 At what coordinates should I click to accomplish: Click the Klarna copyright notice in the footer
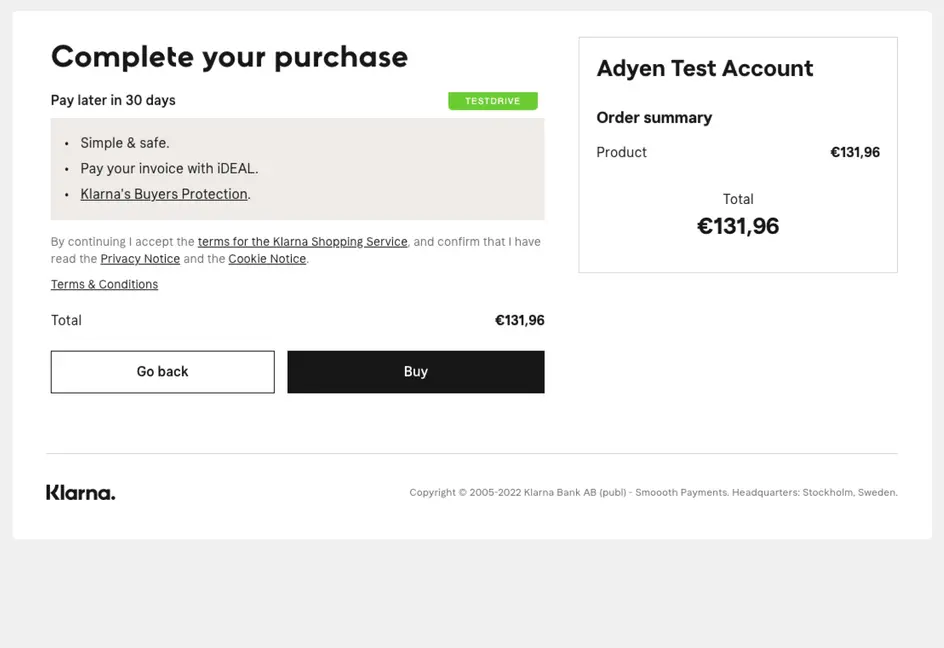click(652, 492)
